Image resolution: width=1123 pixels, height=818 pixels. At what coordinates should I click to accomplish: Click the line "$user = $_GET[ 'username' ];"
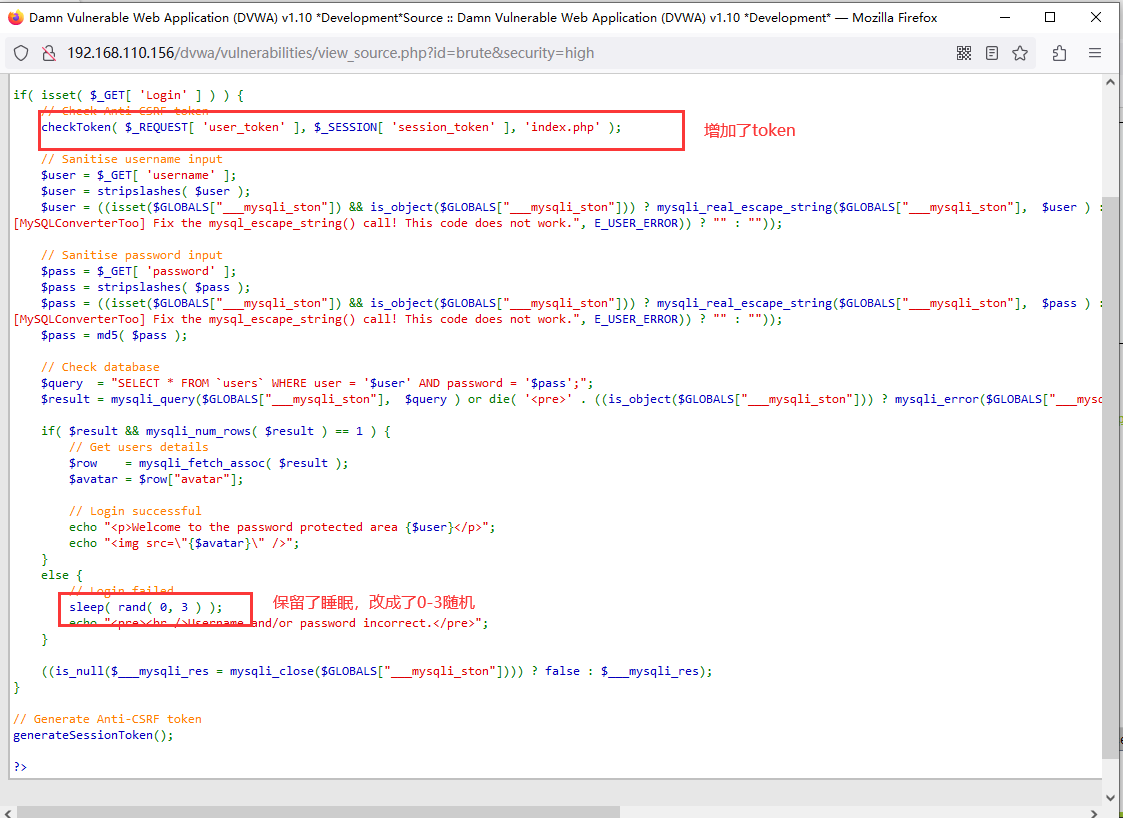(138, 175)
